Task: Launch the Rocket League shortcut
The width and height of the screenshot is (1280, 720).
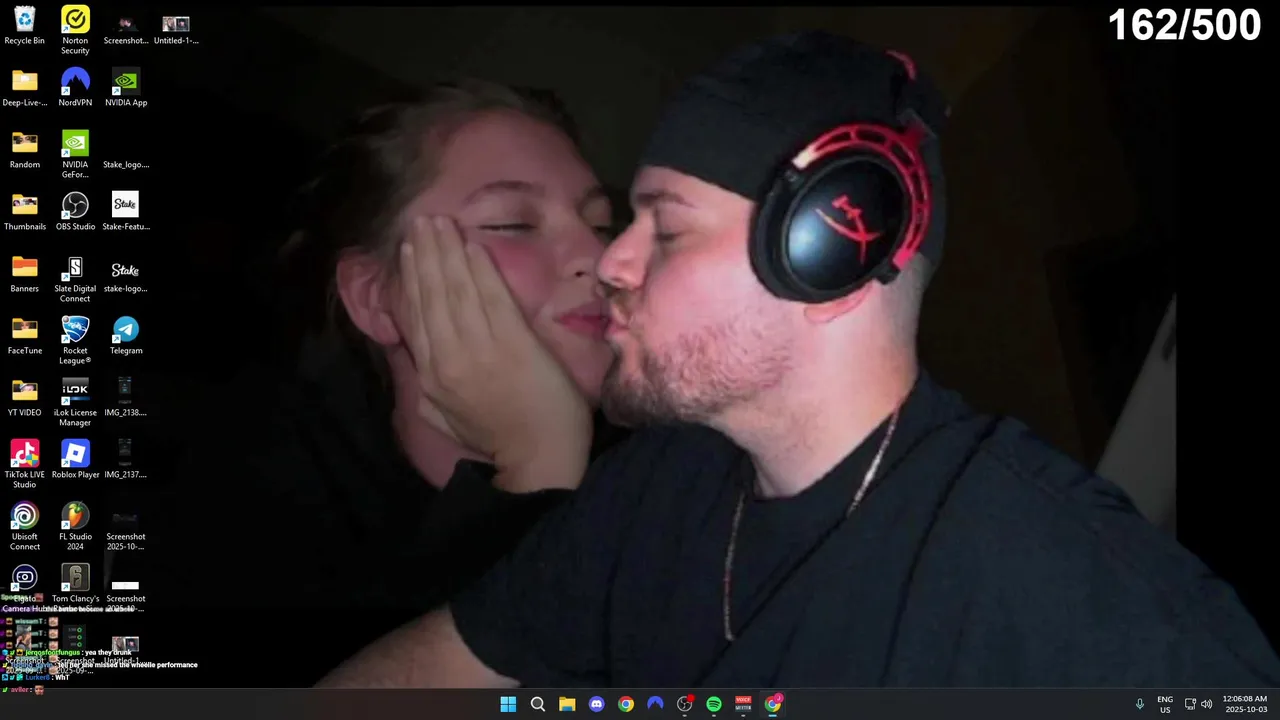Action: click(x=75, y=341)
